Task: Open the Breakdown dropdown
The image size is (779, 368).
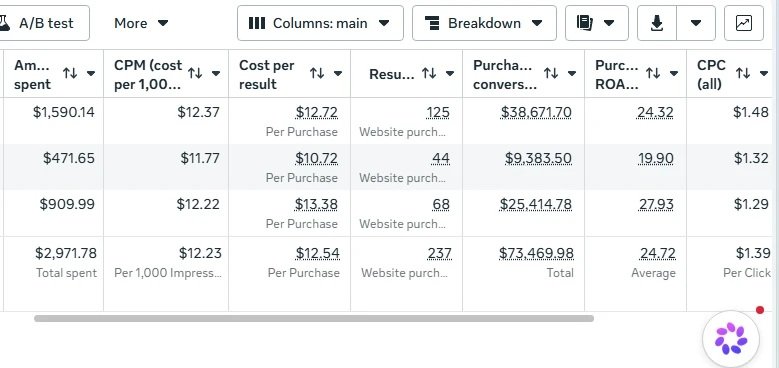Action: [x=484, y=23]
